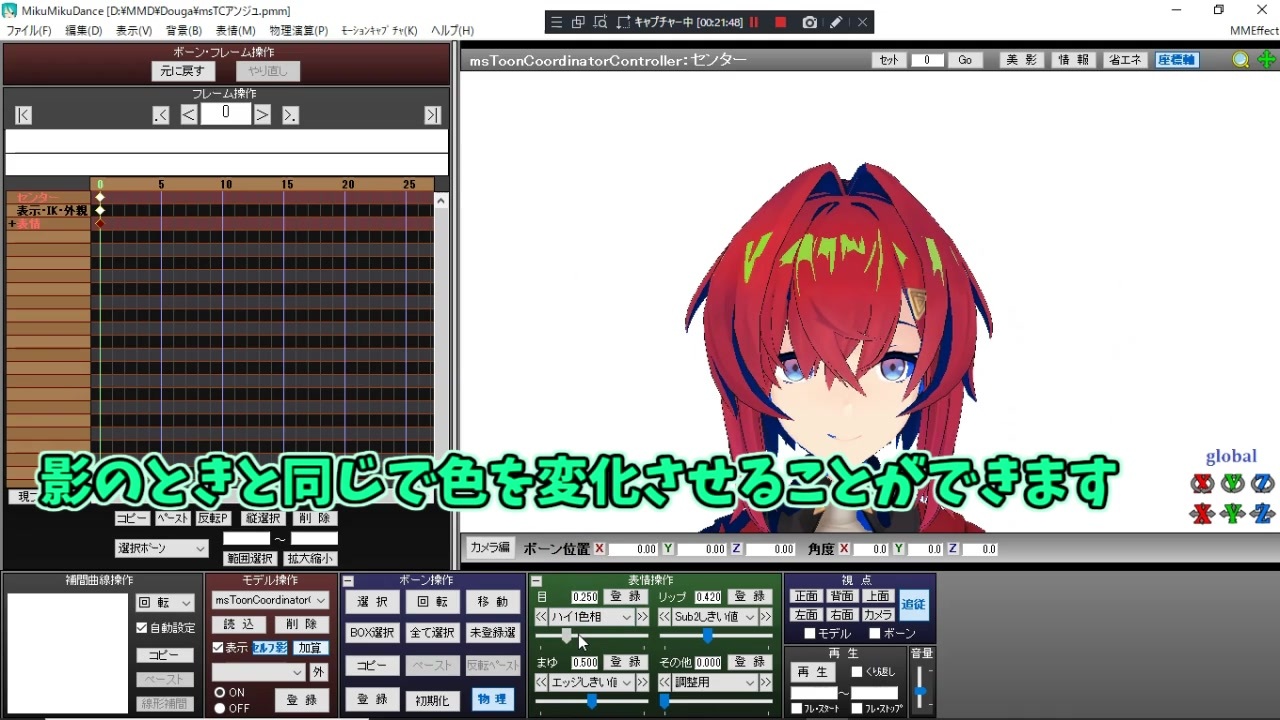Open the エッジしきい値 brow morph dropdown

592,682
